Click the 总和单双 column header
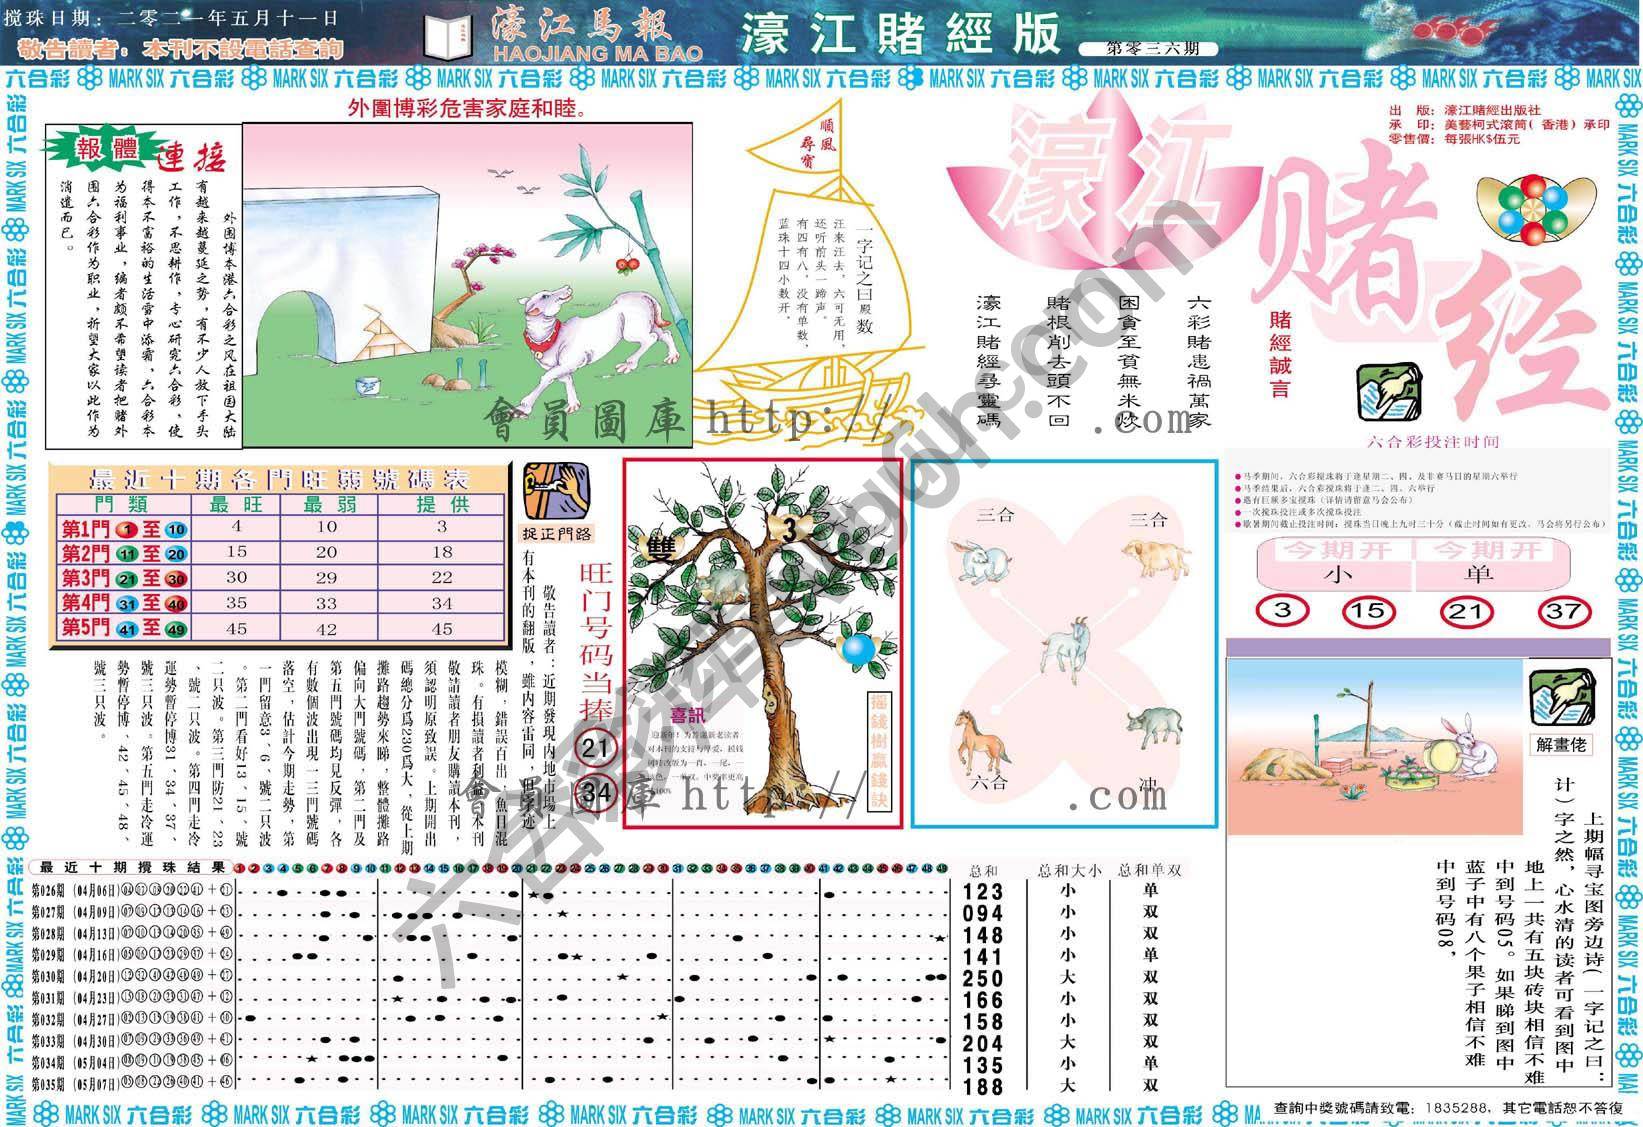 pos(1150,870)
